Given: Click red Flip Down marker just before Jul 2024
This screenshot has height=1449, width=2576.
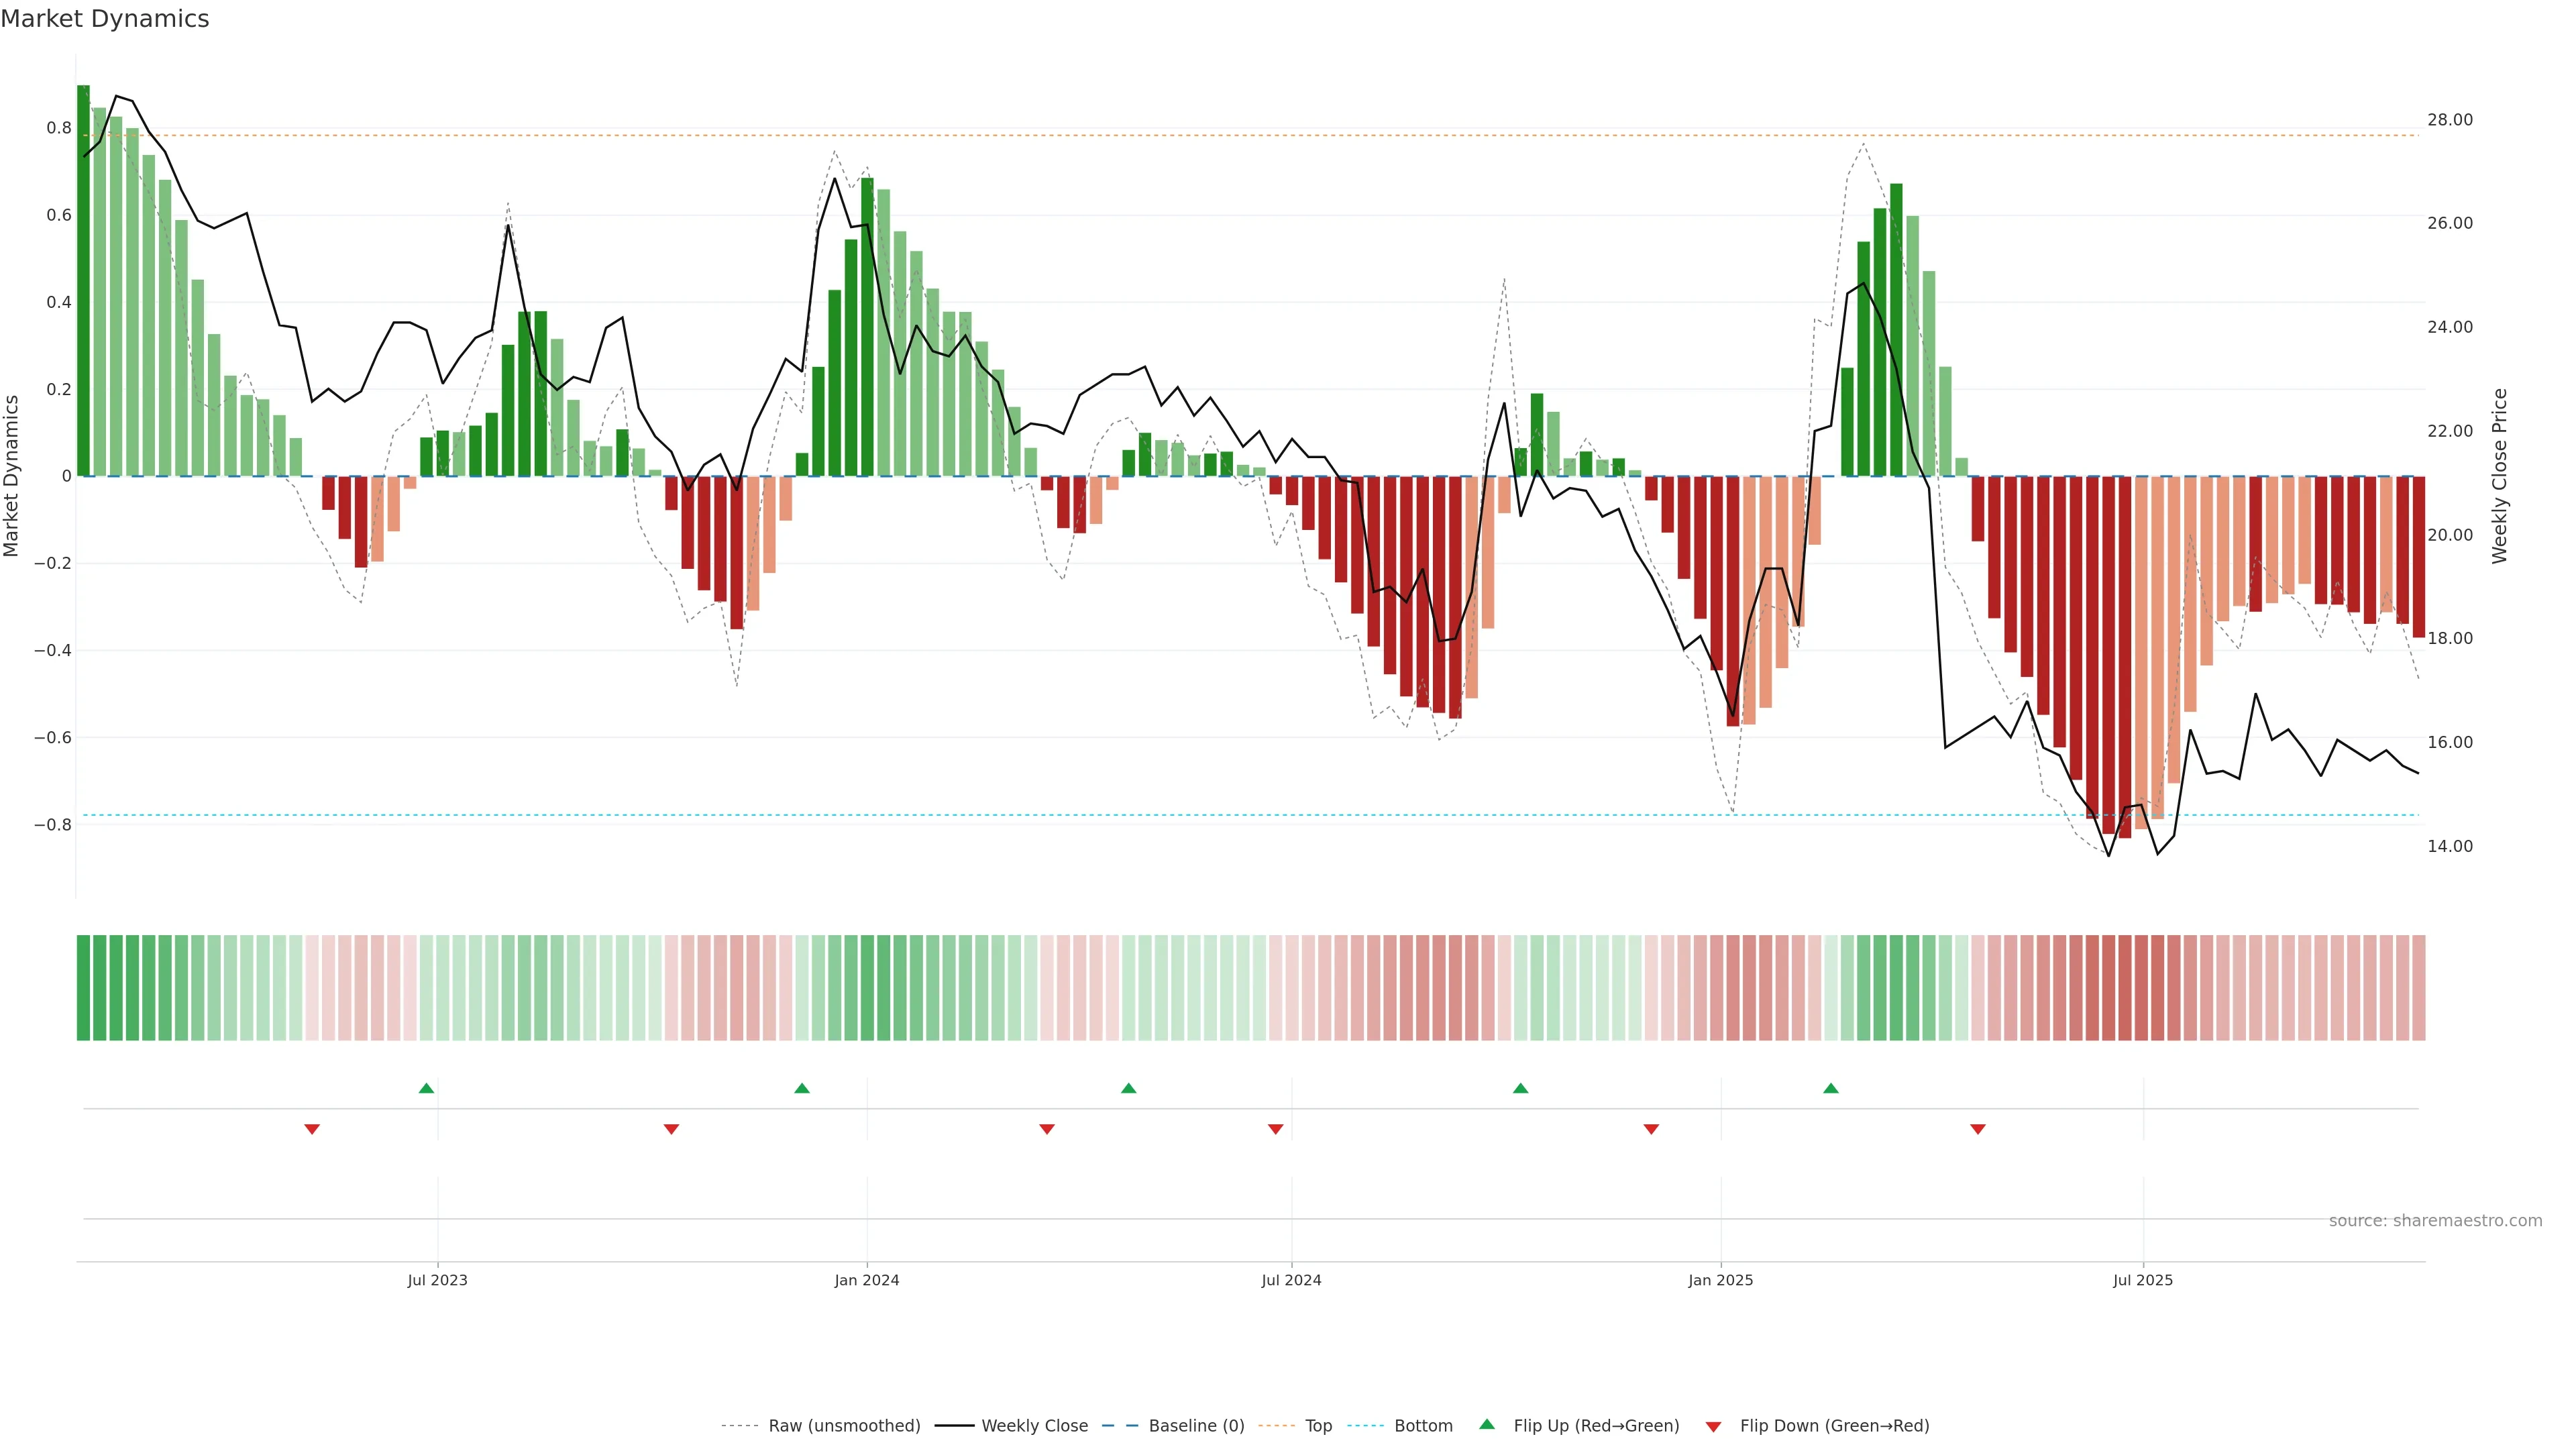Looking at the screenshot, I should (1275, 1129).
